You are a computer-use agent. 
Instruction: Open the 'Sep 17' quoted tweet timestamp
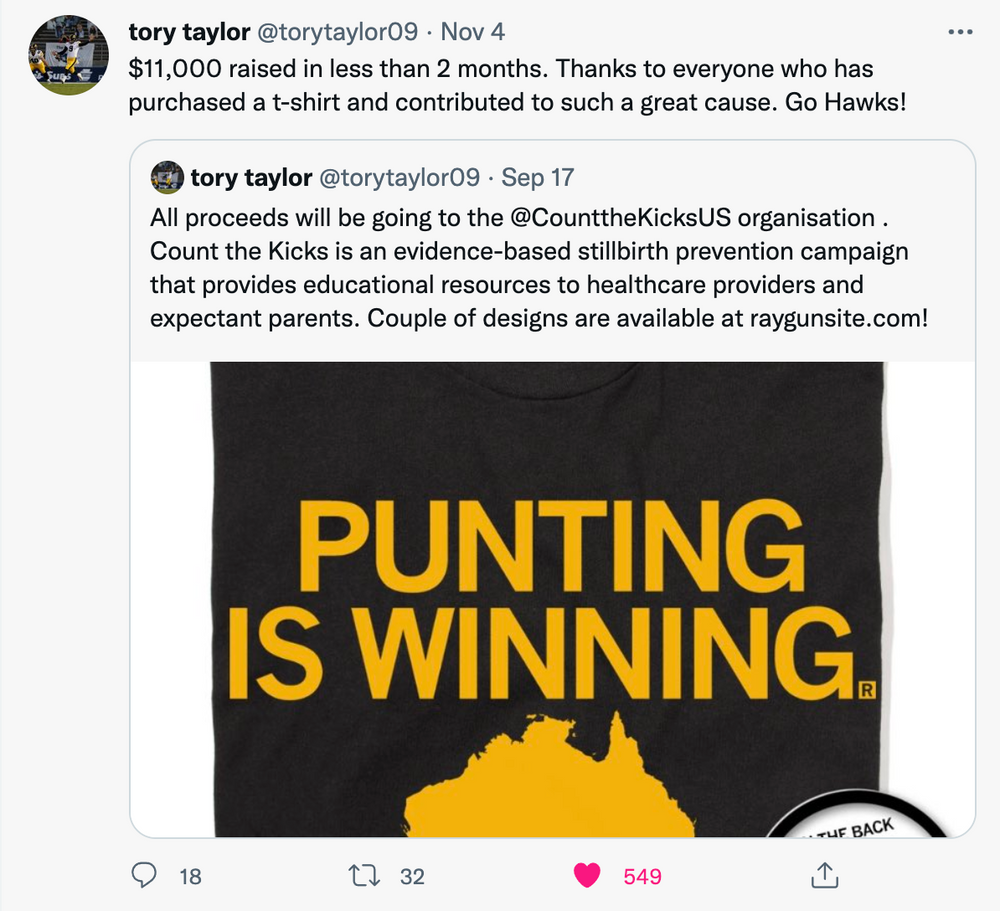[538, 178]
